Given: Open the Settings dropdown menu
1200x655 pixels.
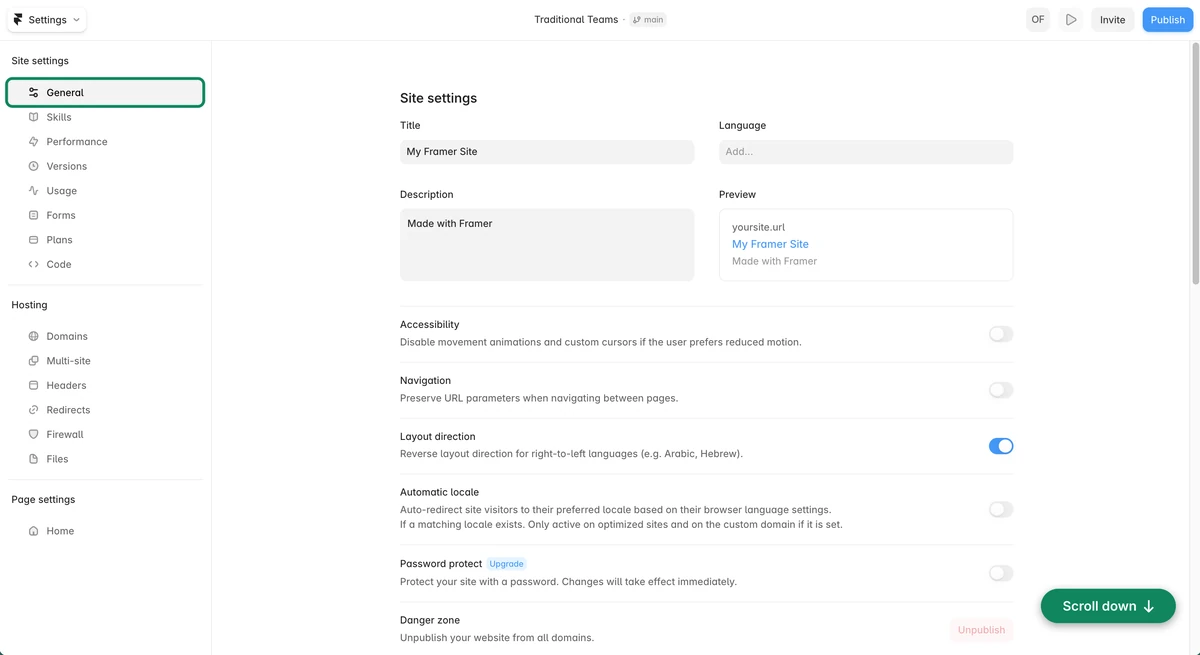Looking at the screenshot, I should [47, 20].
